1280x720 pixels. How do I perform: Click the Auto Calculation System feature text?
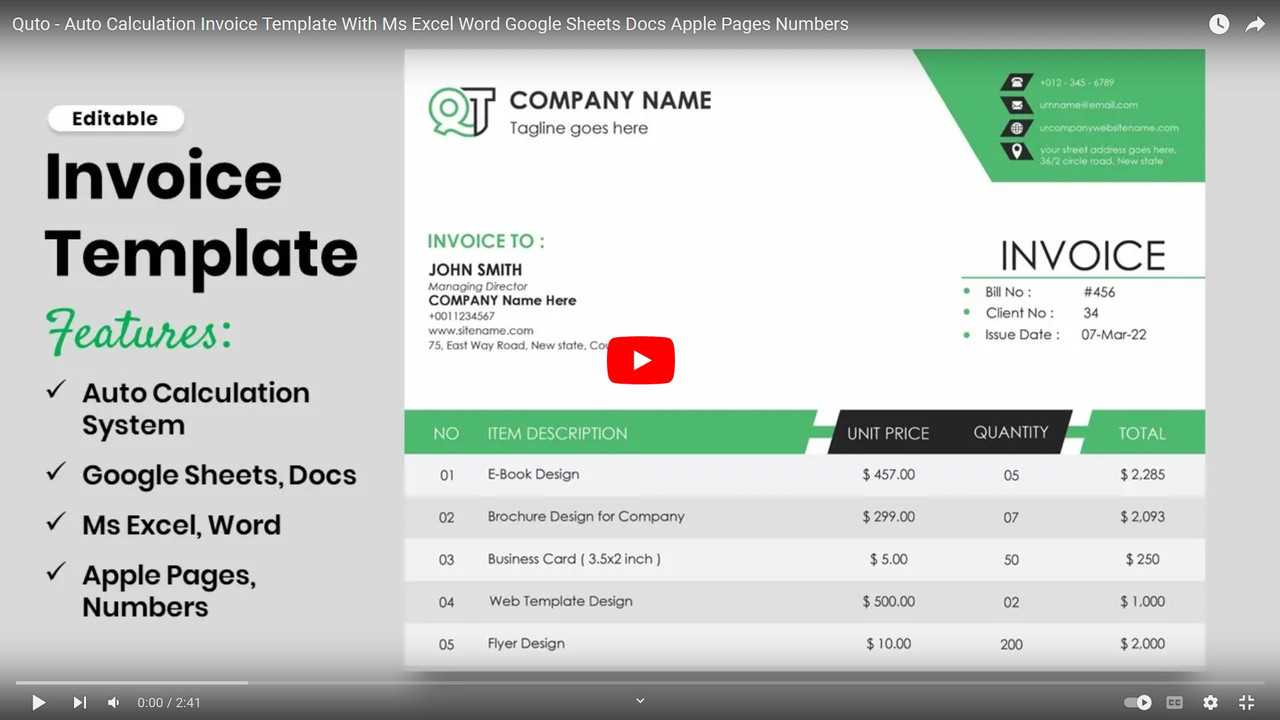(x=196, y=408)
